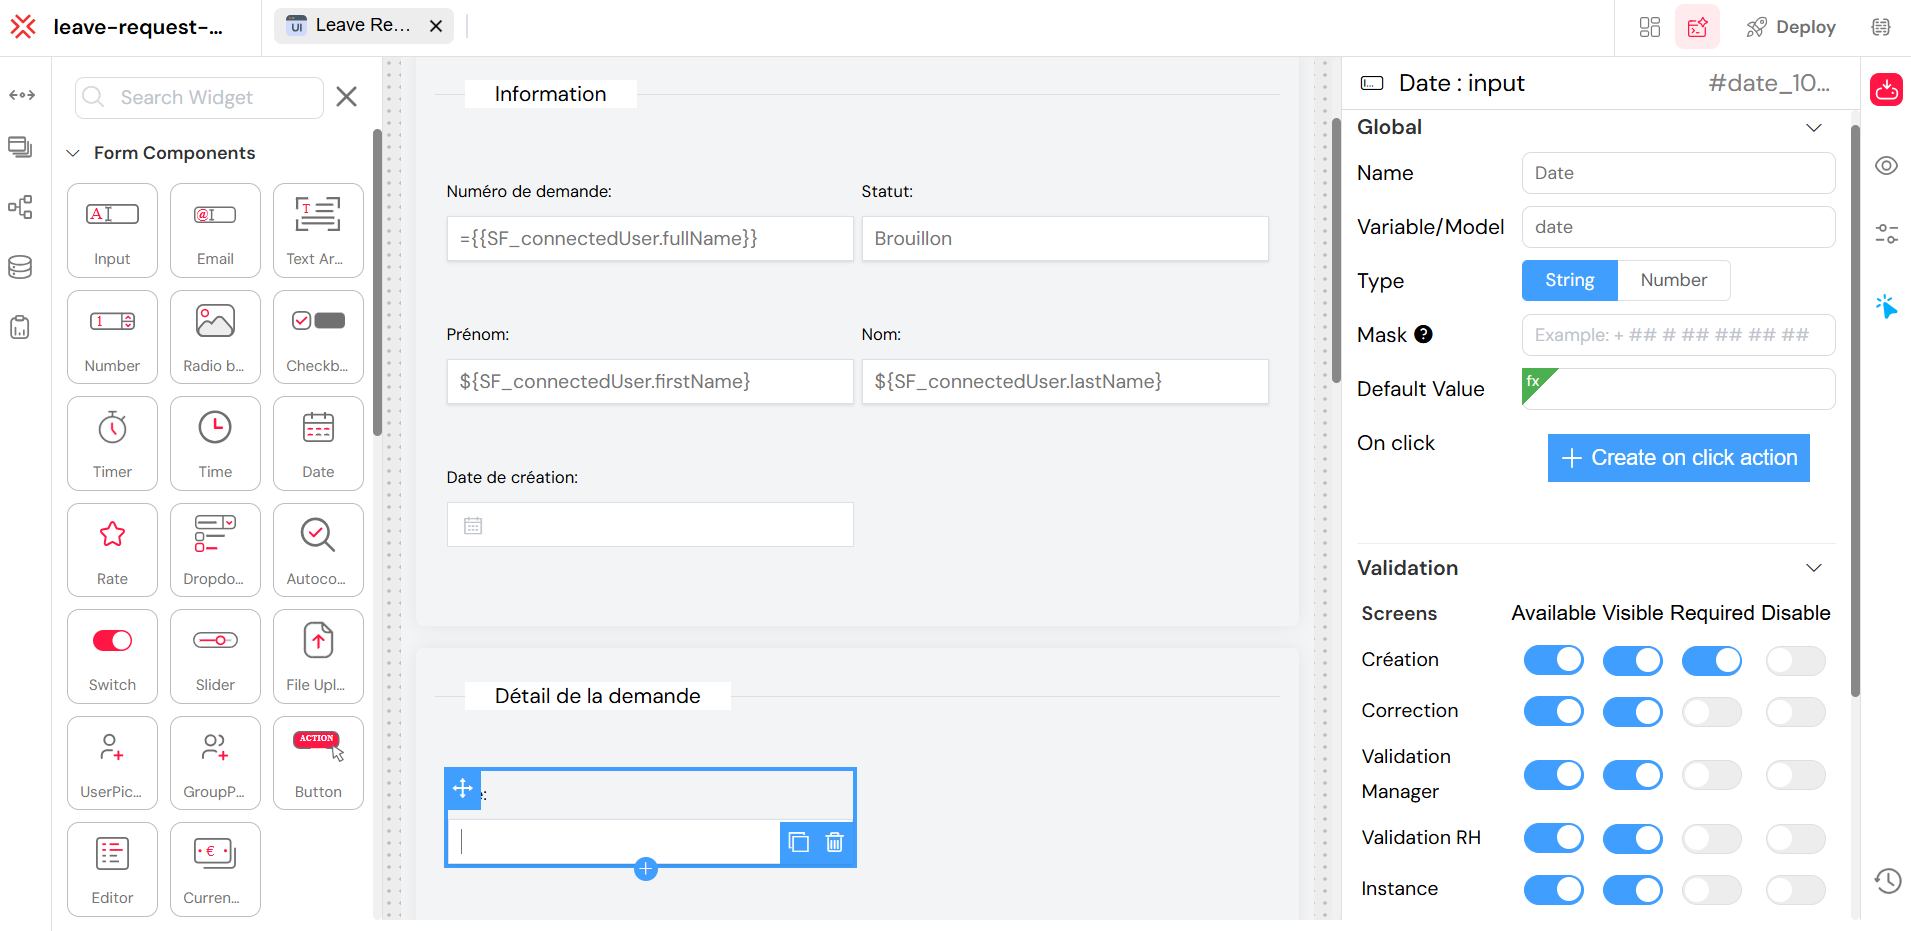Collapse the Validation section chevron
This screenshot has height=931, width=1911.
click(1813, 568)
